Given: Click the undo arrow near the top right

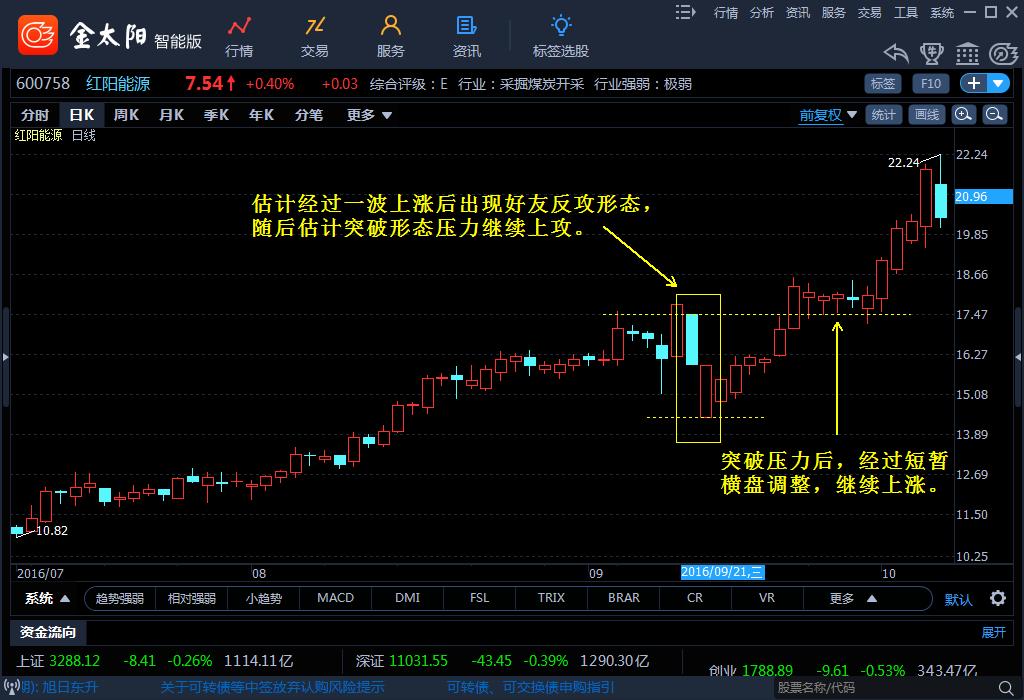Looking at the screenshot, I should tap(895, 52).
